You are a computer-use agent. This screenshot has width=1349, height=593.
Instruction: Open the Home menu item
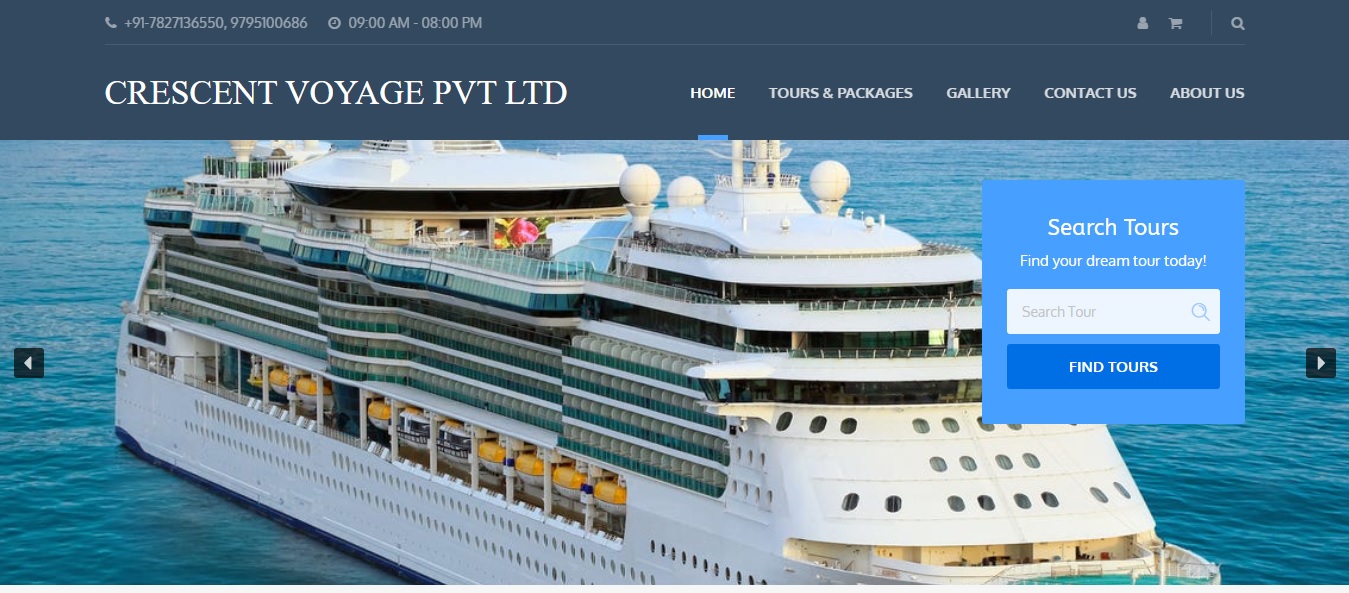click(x=713, y=93)
